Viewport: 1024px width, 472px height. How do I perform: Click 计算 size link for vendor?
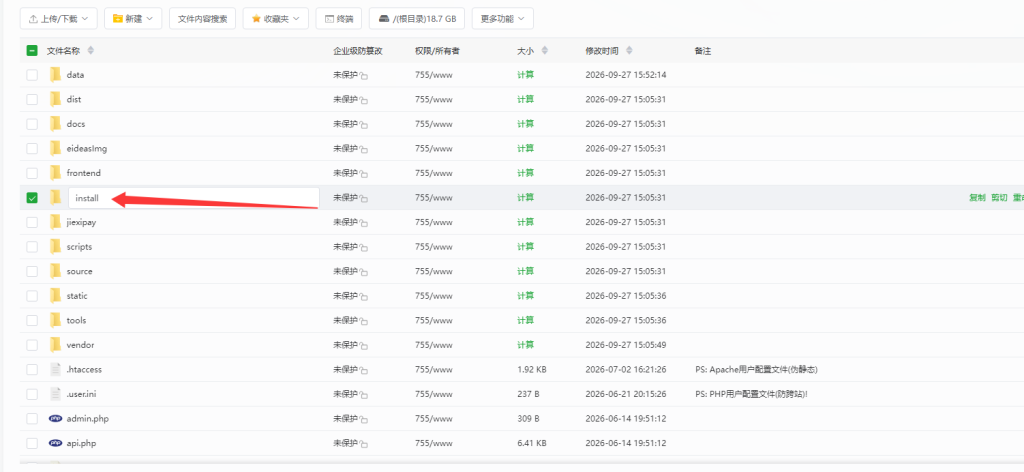coord(526,345)
